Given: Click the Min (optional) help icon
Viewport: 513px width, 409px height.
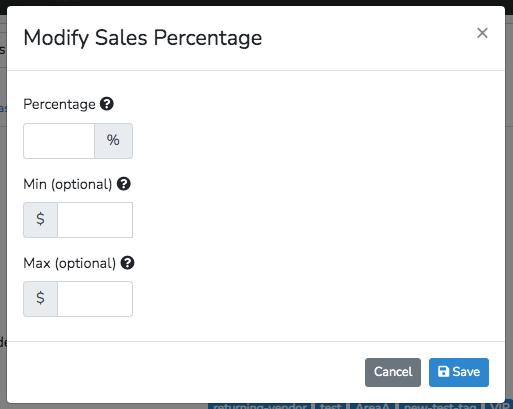Looking at the screenshot, I should click(124, 184).
